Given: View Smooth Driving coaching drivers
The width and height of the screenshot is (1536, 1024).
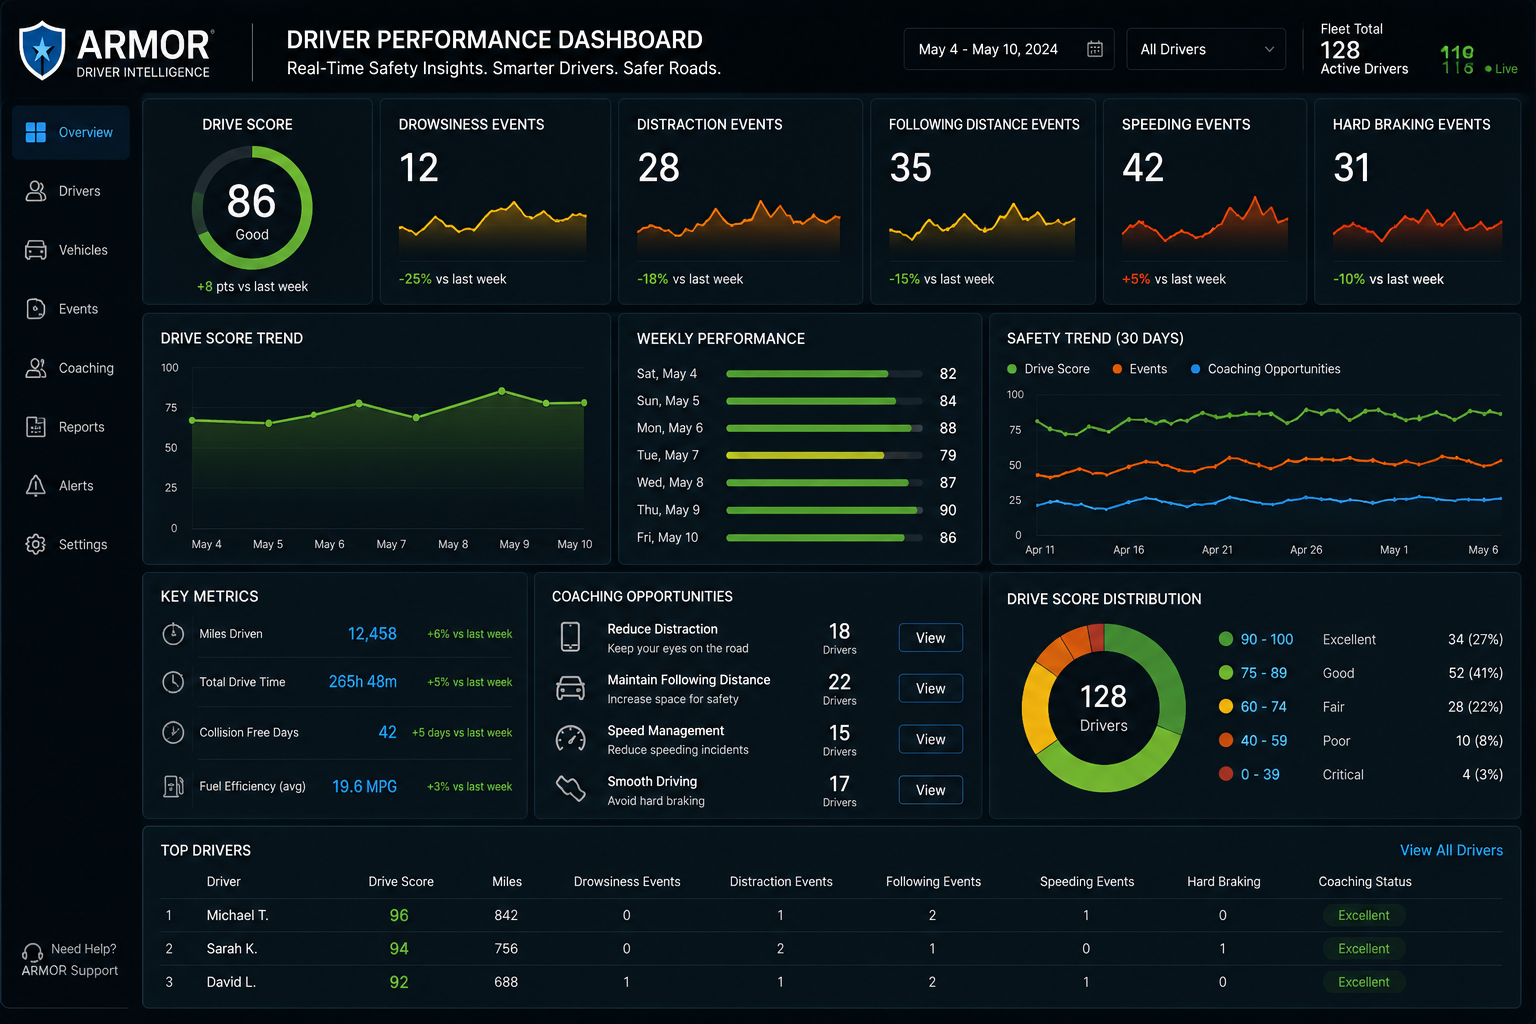Looking at the screenshot, I should [930, 790].
